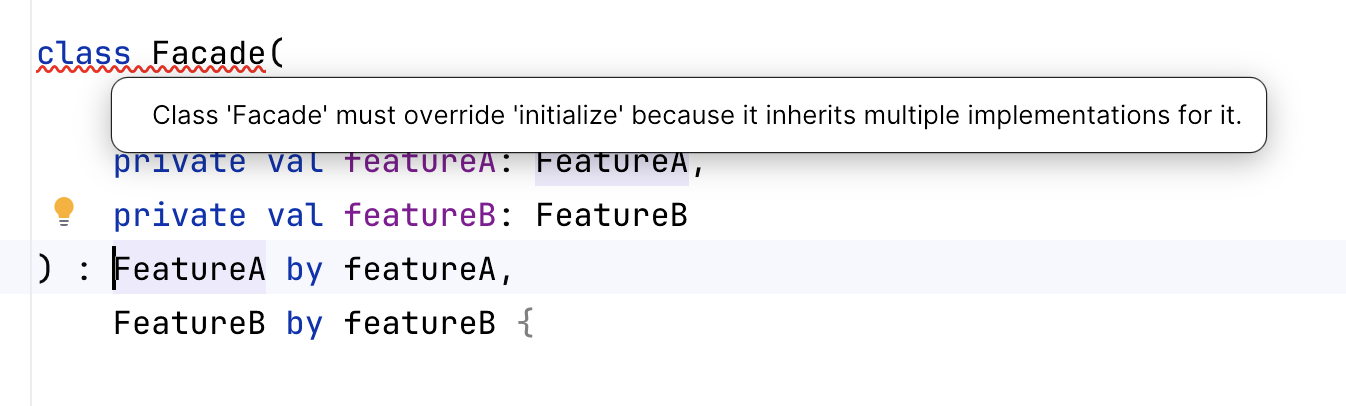The height and width of the screenshot is (406, 1346).
Task: Click 'private' keyword on the featureB line
Action: pyautogui.click(x=179, y=215)
